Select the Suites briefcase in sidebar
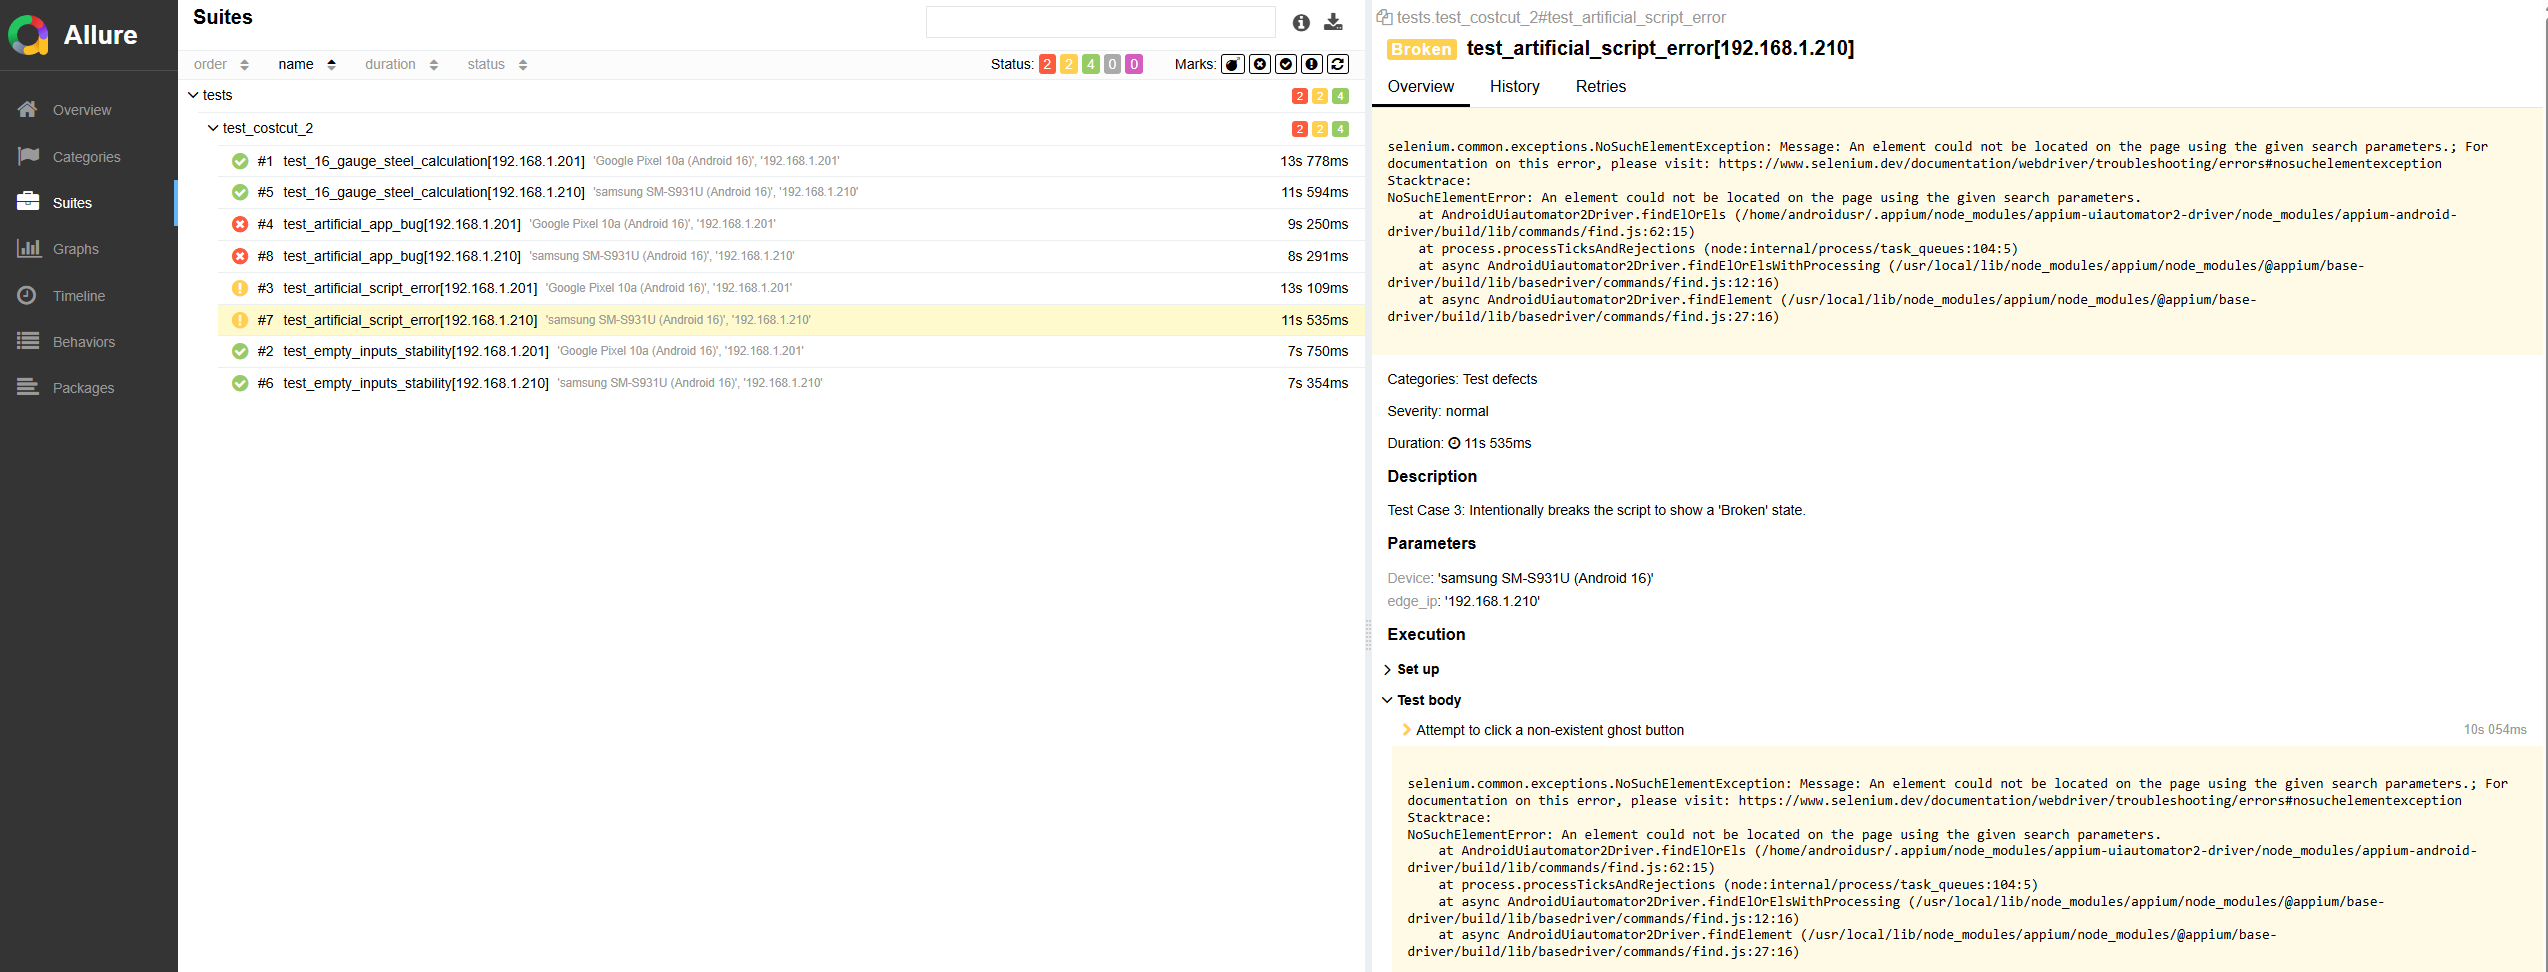This screenshot has width=2548, height=972. pyautogui.click(x=28, y=202)
